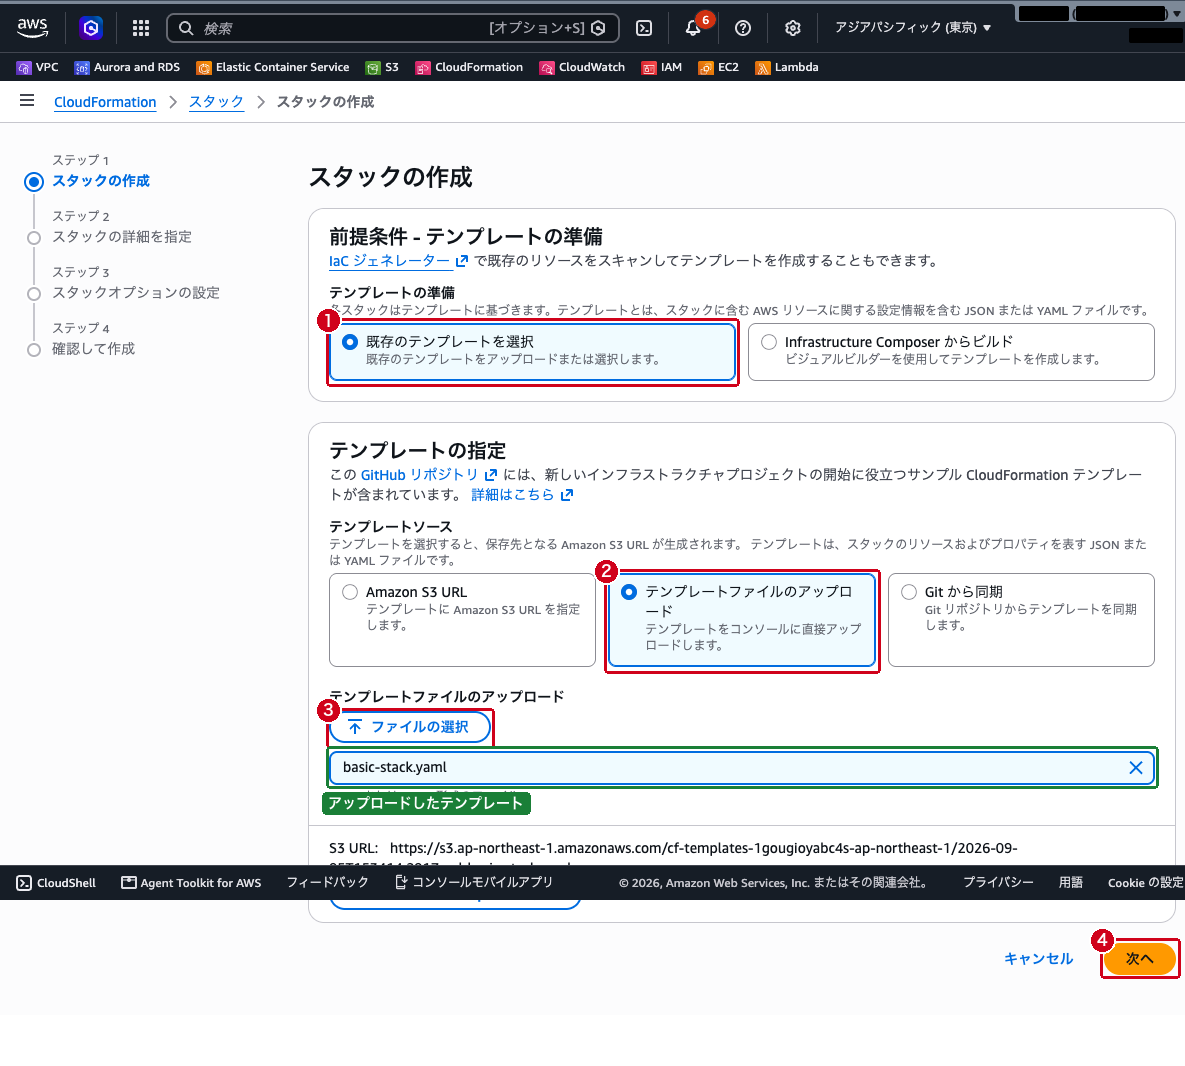Launch CloudShell from top bar icon
This screenshot has width=1185, height=1066.
(x=644, y=28)
